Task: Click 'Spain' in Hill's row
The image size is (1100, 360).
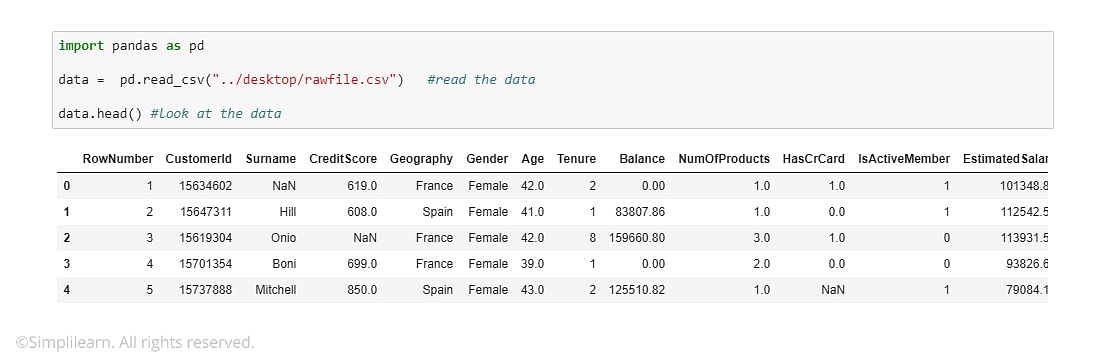Action: [x=438, y=212]
